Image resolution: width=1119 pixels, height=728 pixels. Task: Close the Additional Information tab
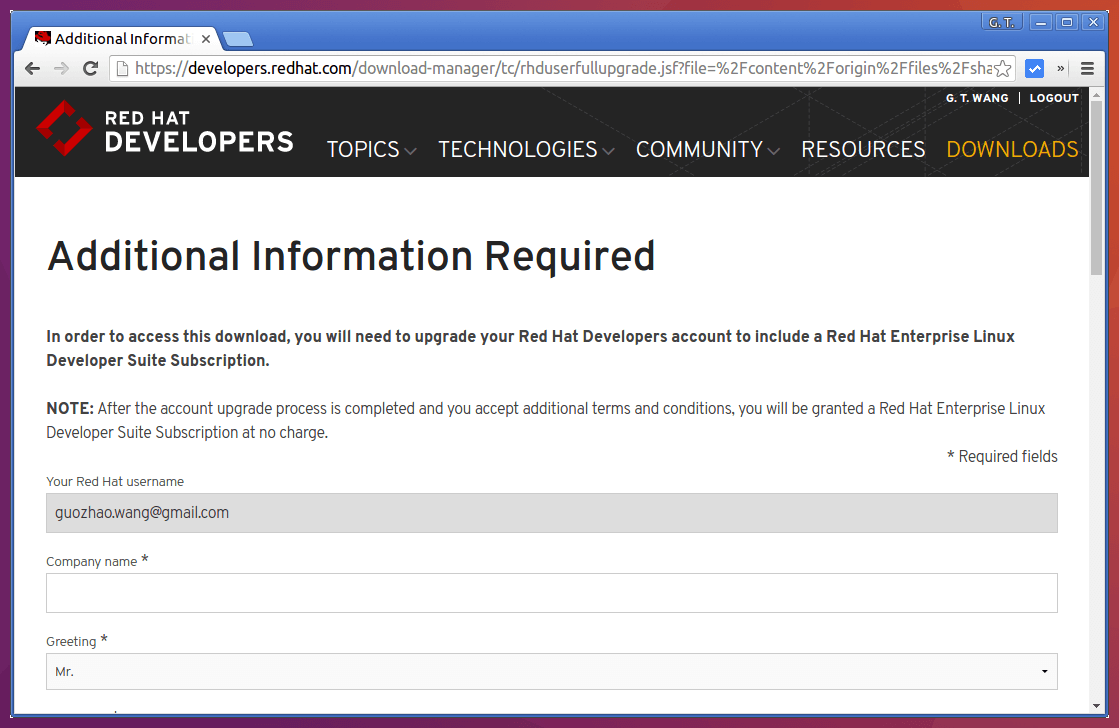tap(207, 39)
